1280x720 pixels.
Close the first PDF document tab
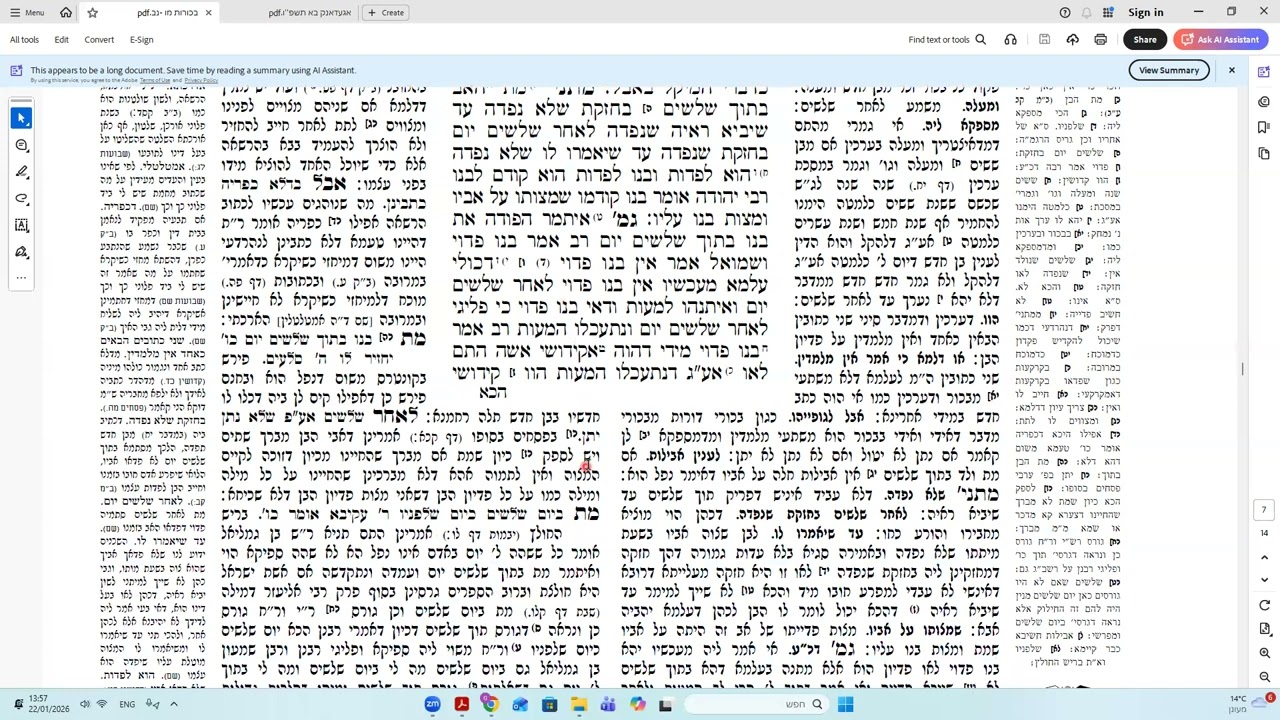208,13
